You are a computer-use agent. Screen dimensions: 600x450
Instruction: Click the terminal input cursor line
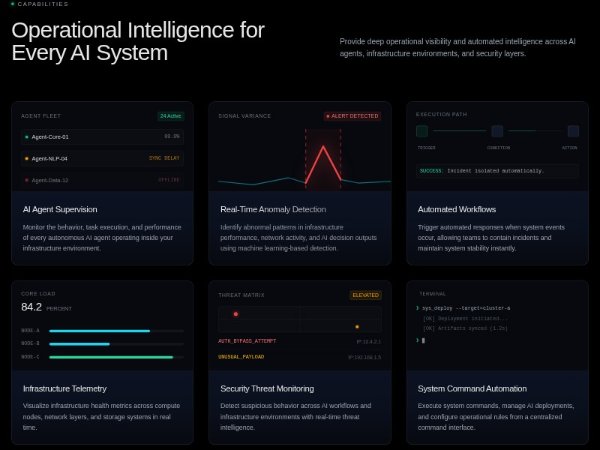[x=424, y=340]
